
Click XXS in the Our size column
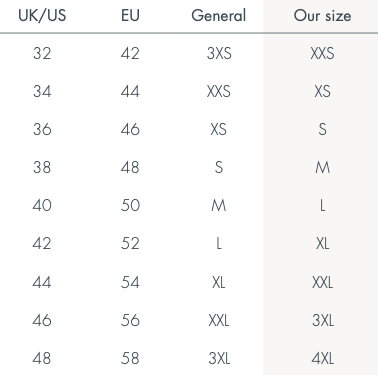coord(322,53)
